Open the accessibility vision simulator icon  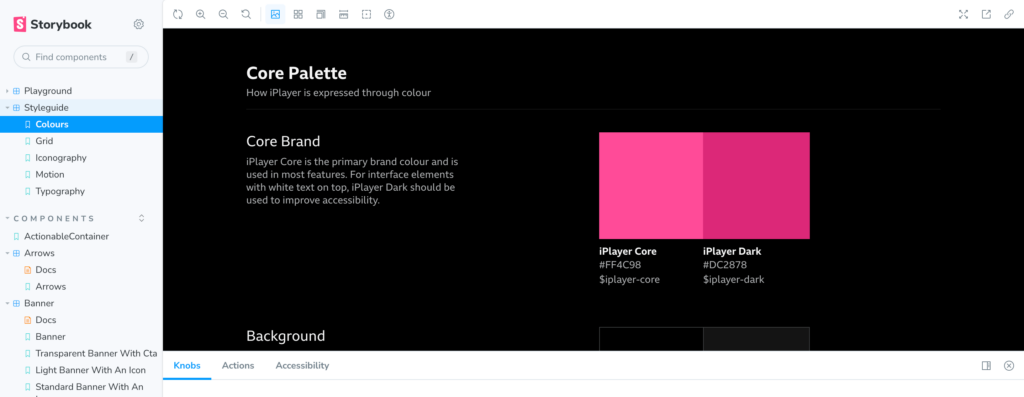(x=389, y=14)
